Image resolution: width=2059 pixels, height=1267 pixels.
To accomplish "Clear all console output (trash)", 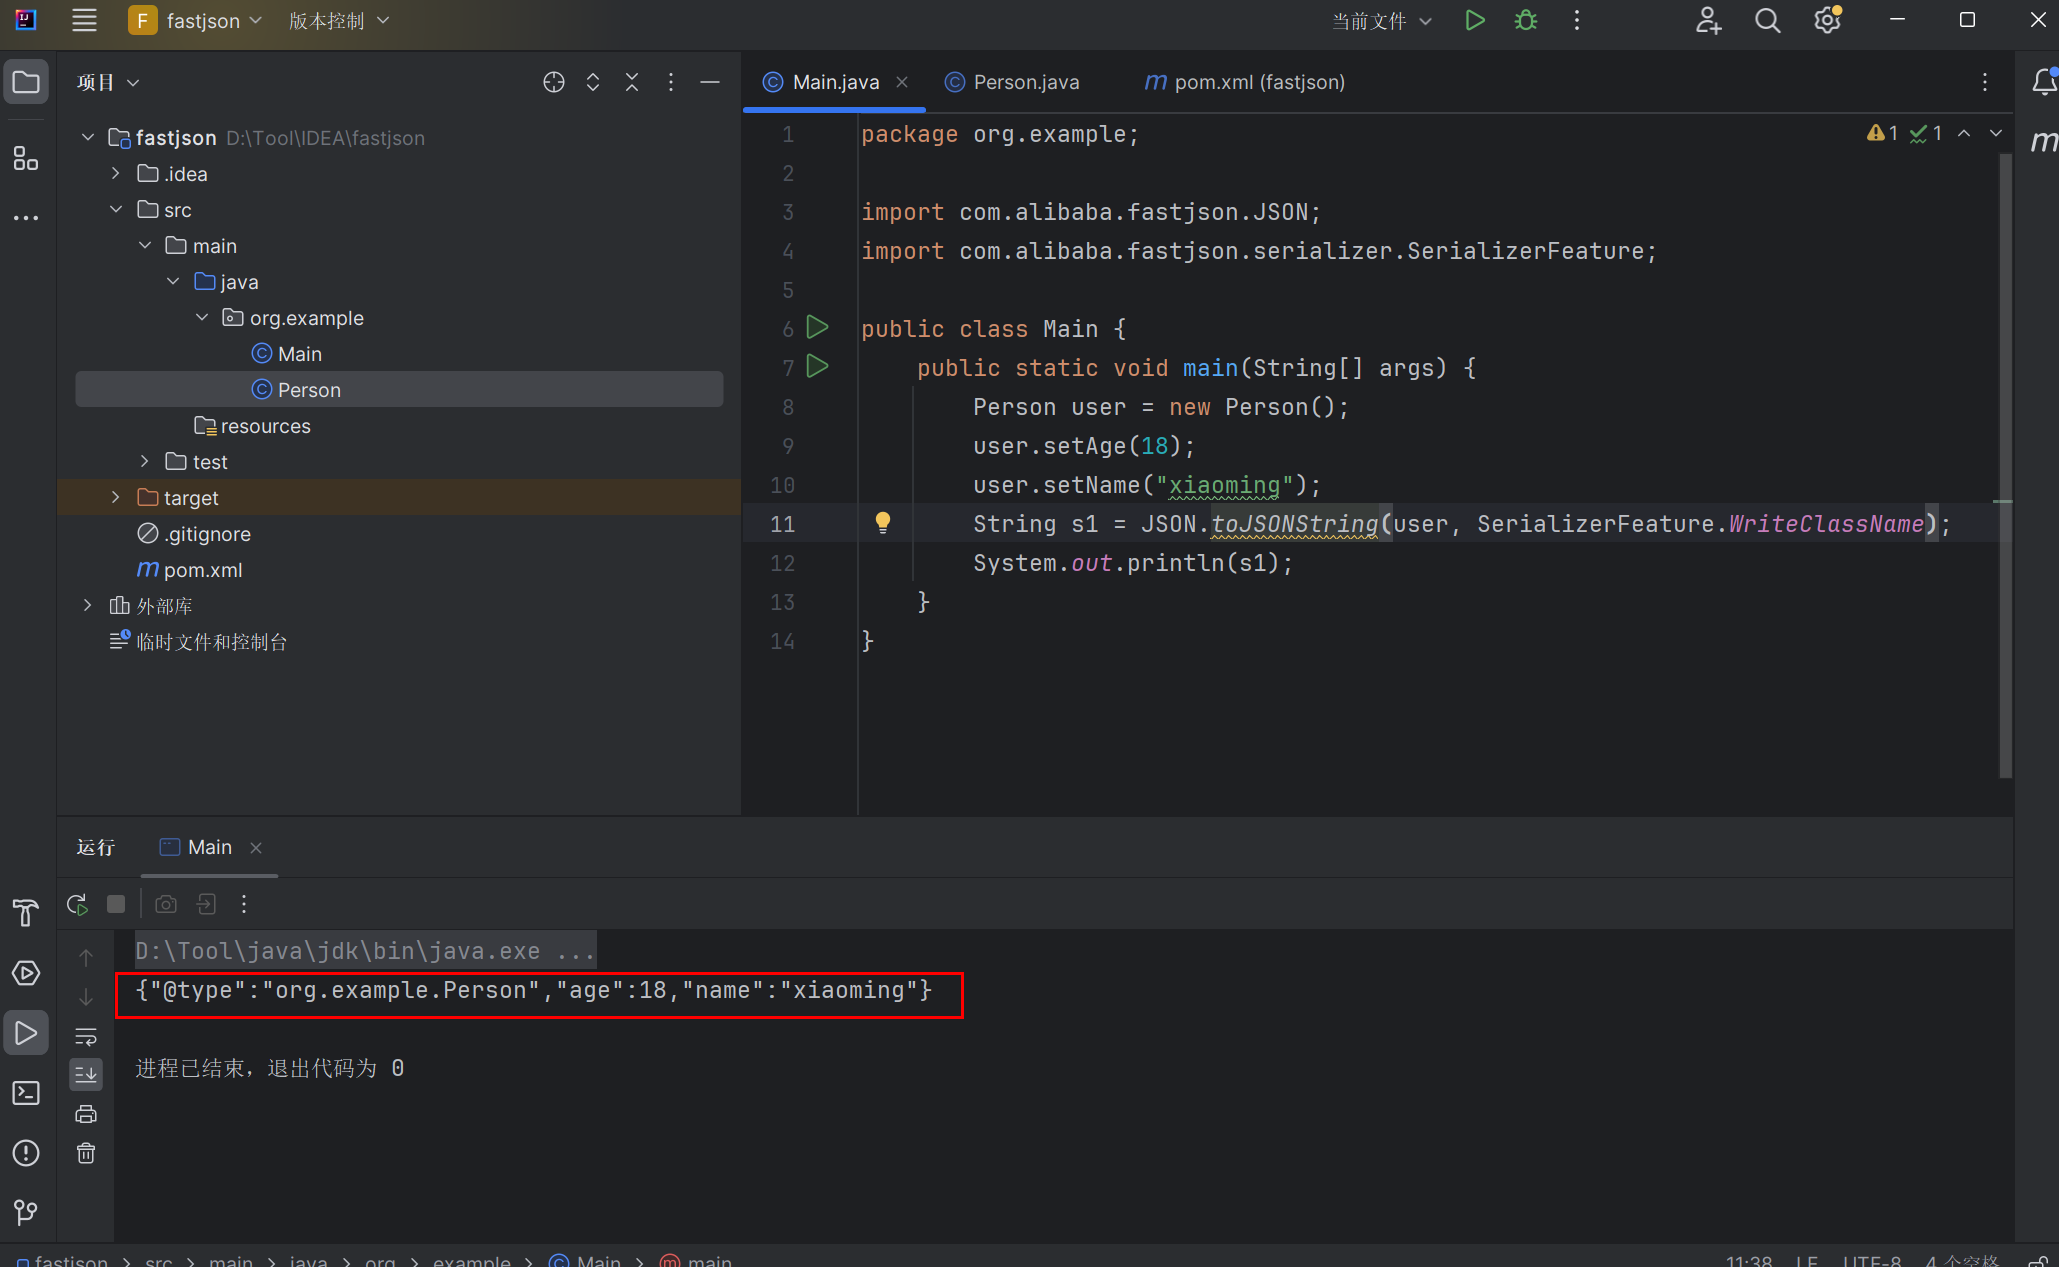I will (86, 1153).
